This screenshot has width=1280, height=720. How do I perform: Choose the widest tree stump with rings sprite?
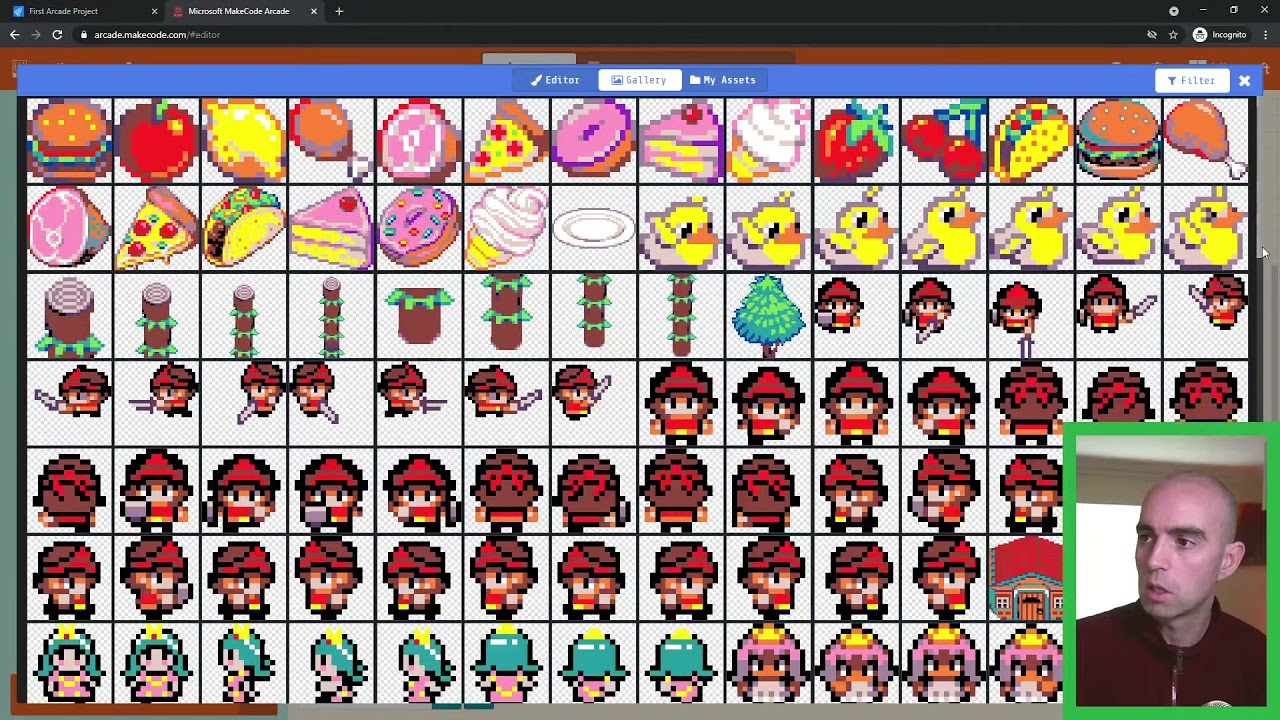70,315
